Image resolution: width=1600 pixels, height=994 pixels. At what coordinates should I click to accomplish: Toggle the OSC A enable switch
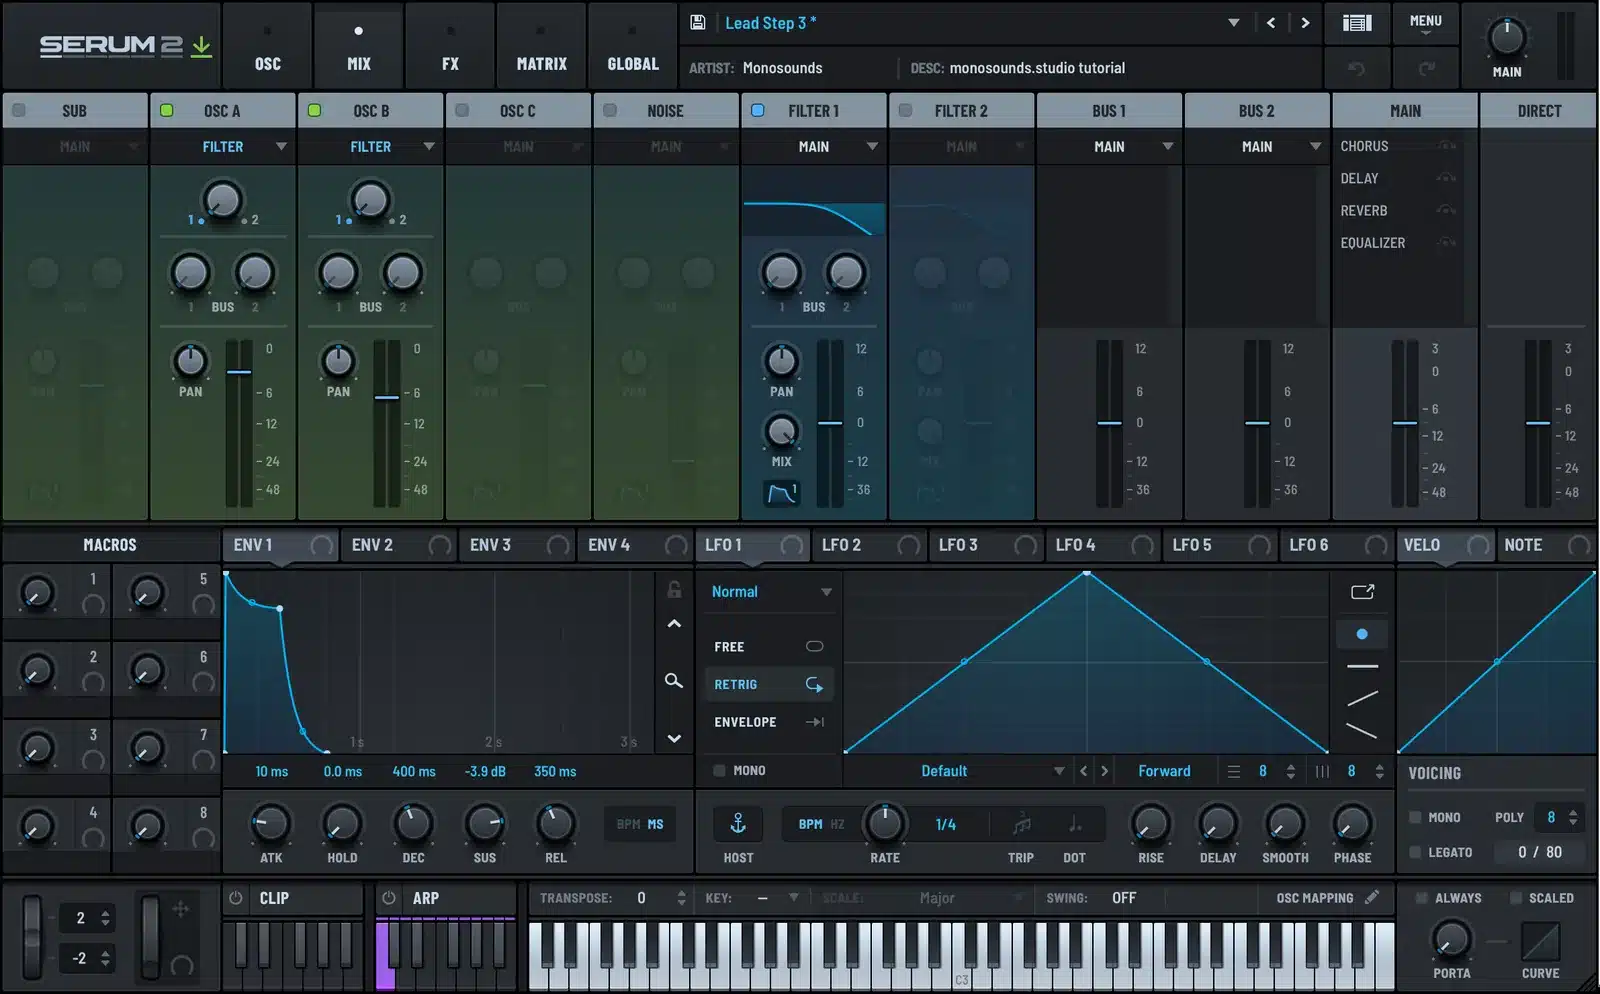tap(167, 111)
